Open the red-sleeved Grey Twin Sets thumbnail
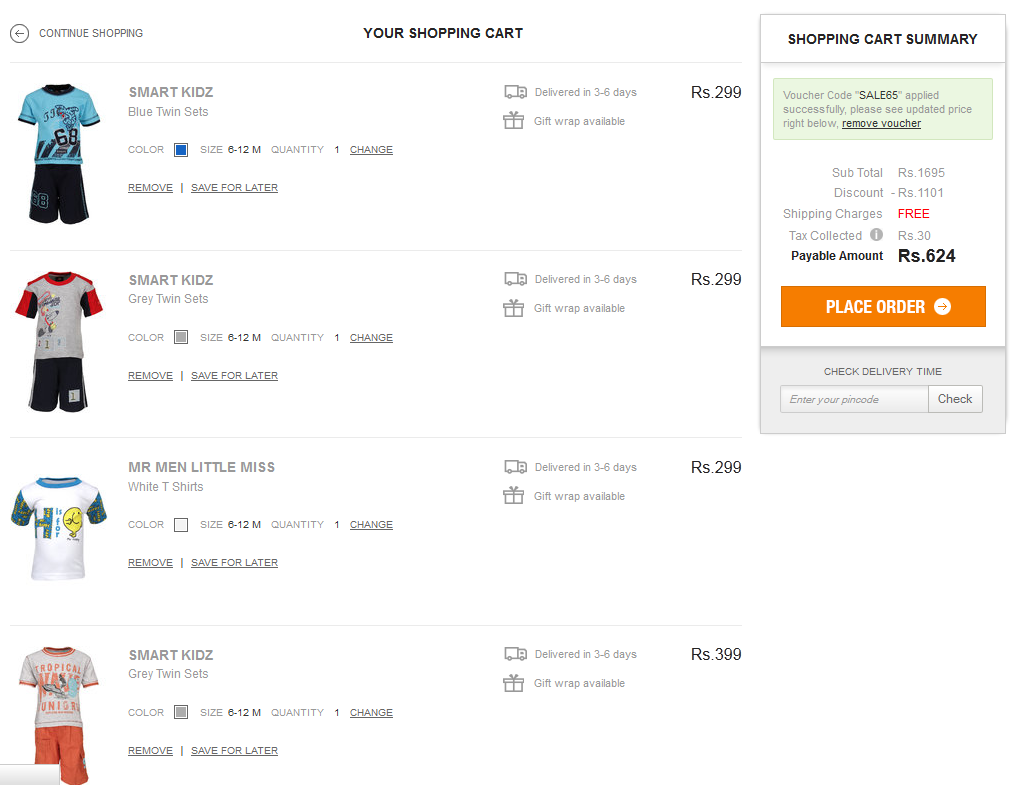The image size is (1032, 785). (59, 342)
